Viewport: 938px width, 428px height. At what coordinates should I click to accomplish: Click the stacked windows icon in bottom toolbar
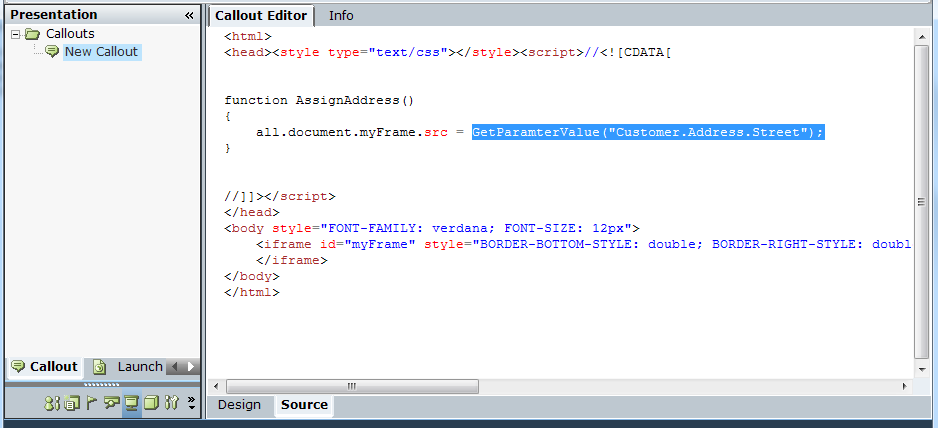[x=72, y=404]
